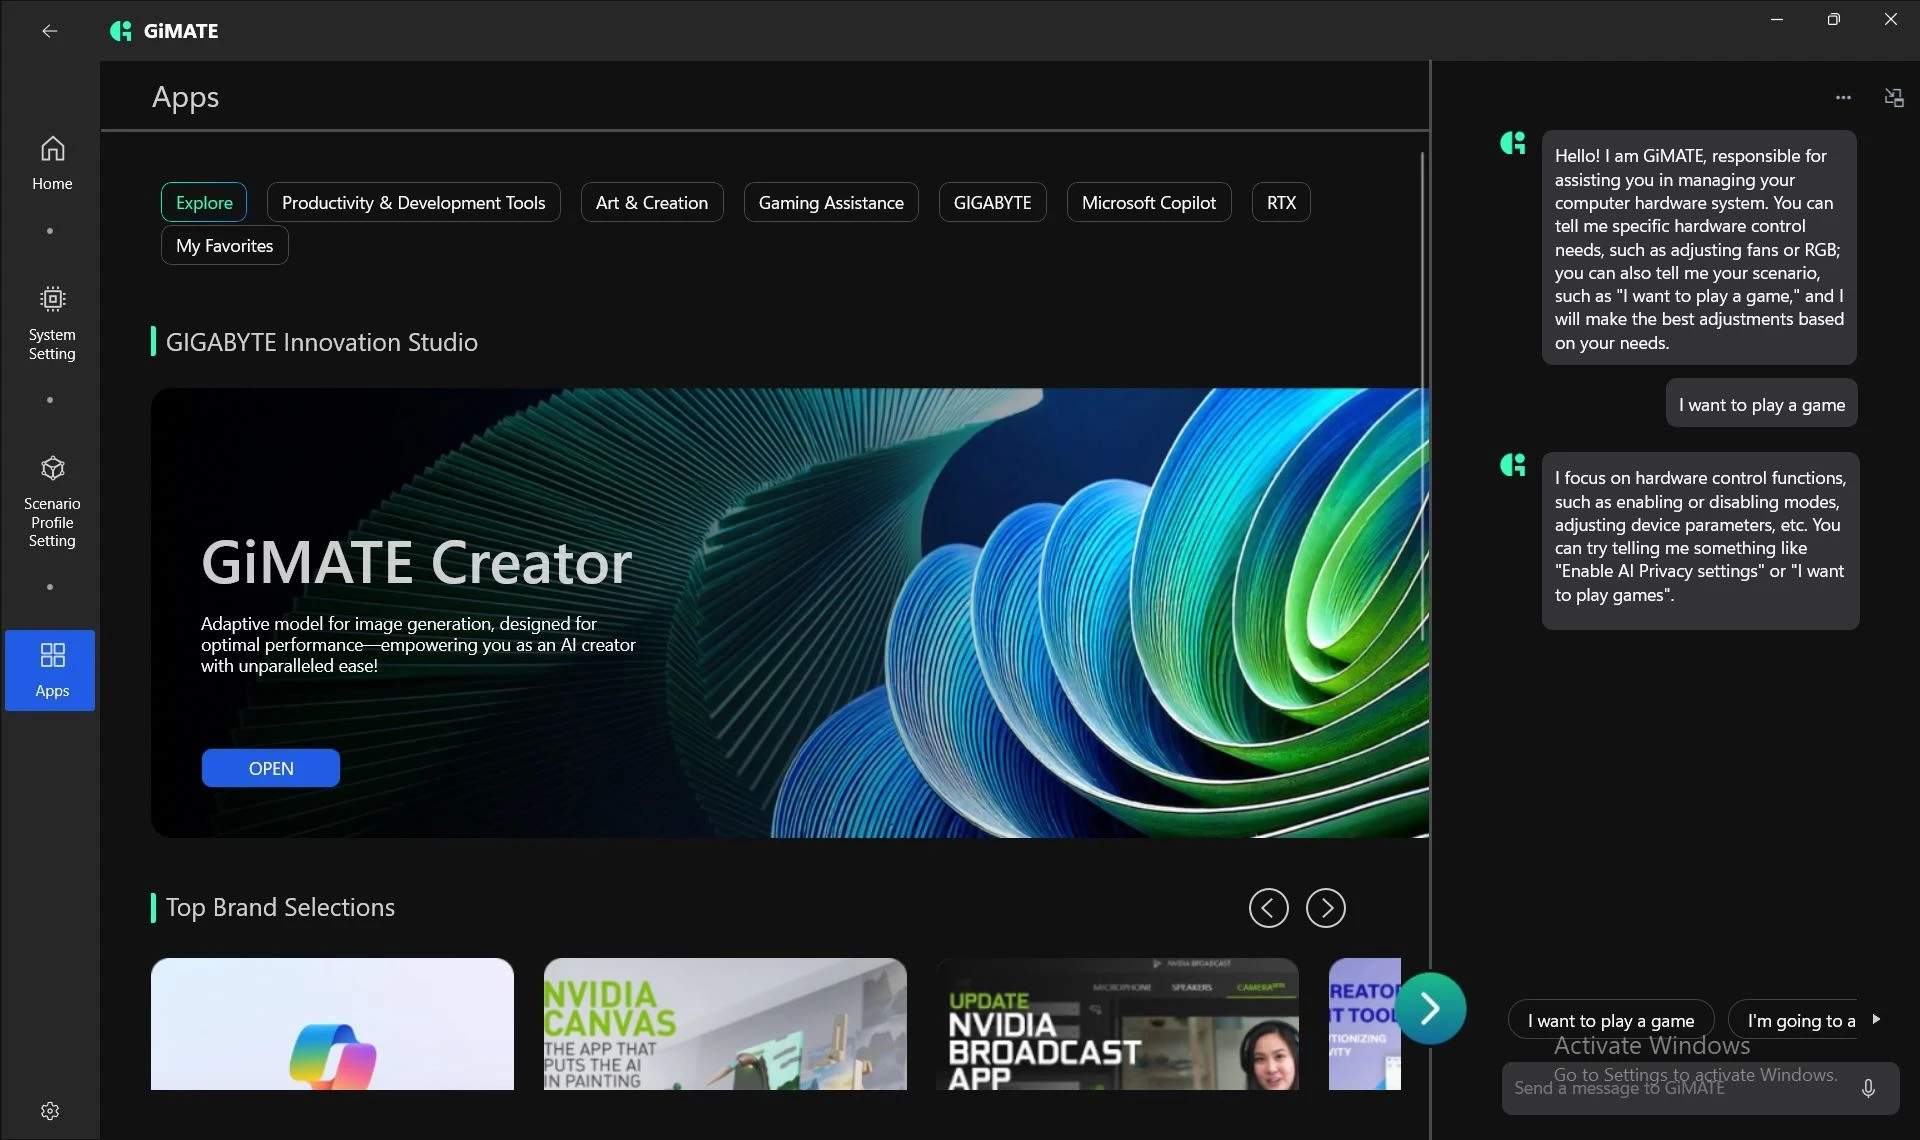Click the green floating next-arrow button
The height and width of the screenshot is (1140, 1920).
click(x=1430, y=1008)
